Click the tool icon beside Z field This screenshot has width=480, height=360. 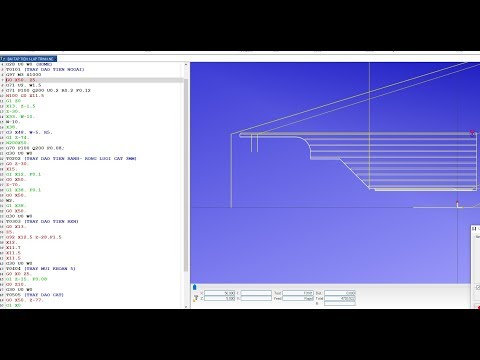pos(196,298)
